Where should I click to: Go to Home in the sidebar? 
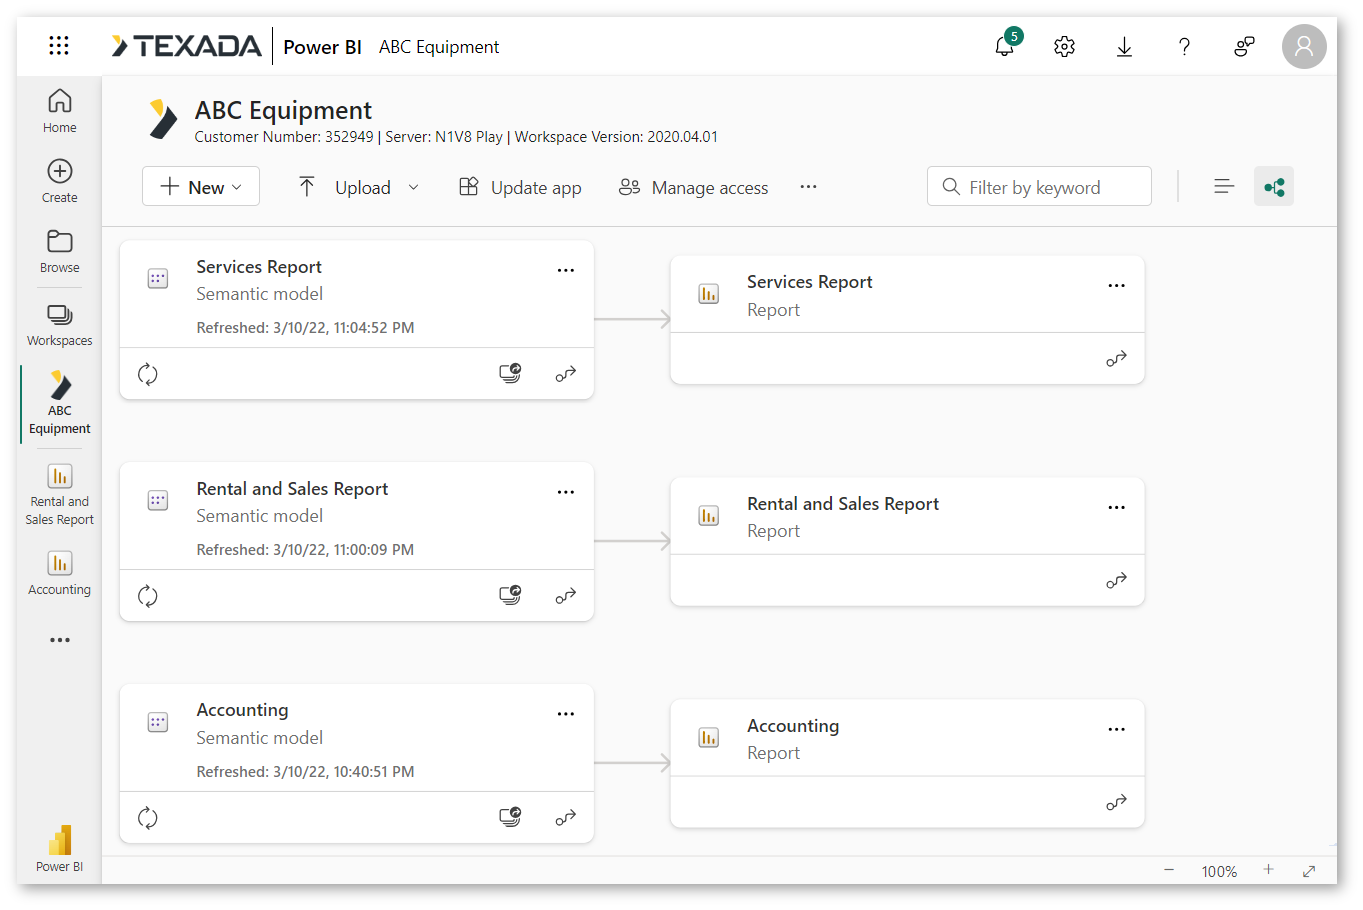(60, 111)
